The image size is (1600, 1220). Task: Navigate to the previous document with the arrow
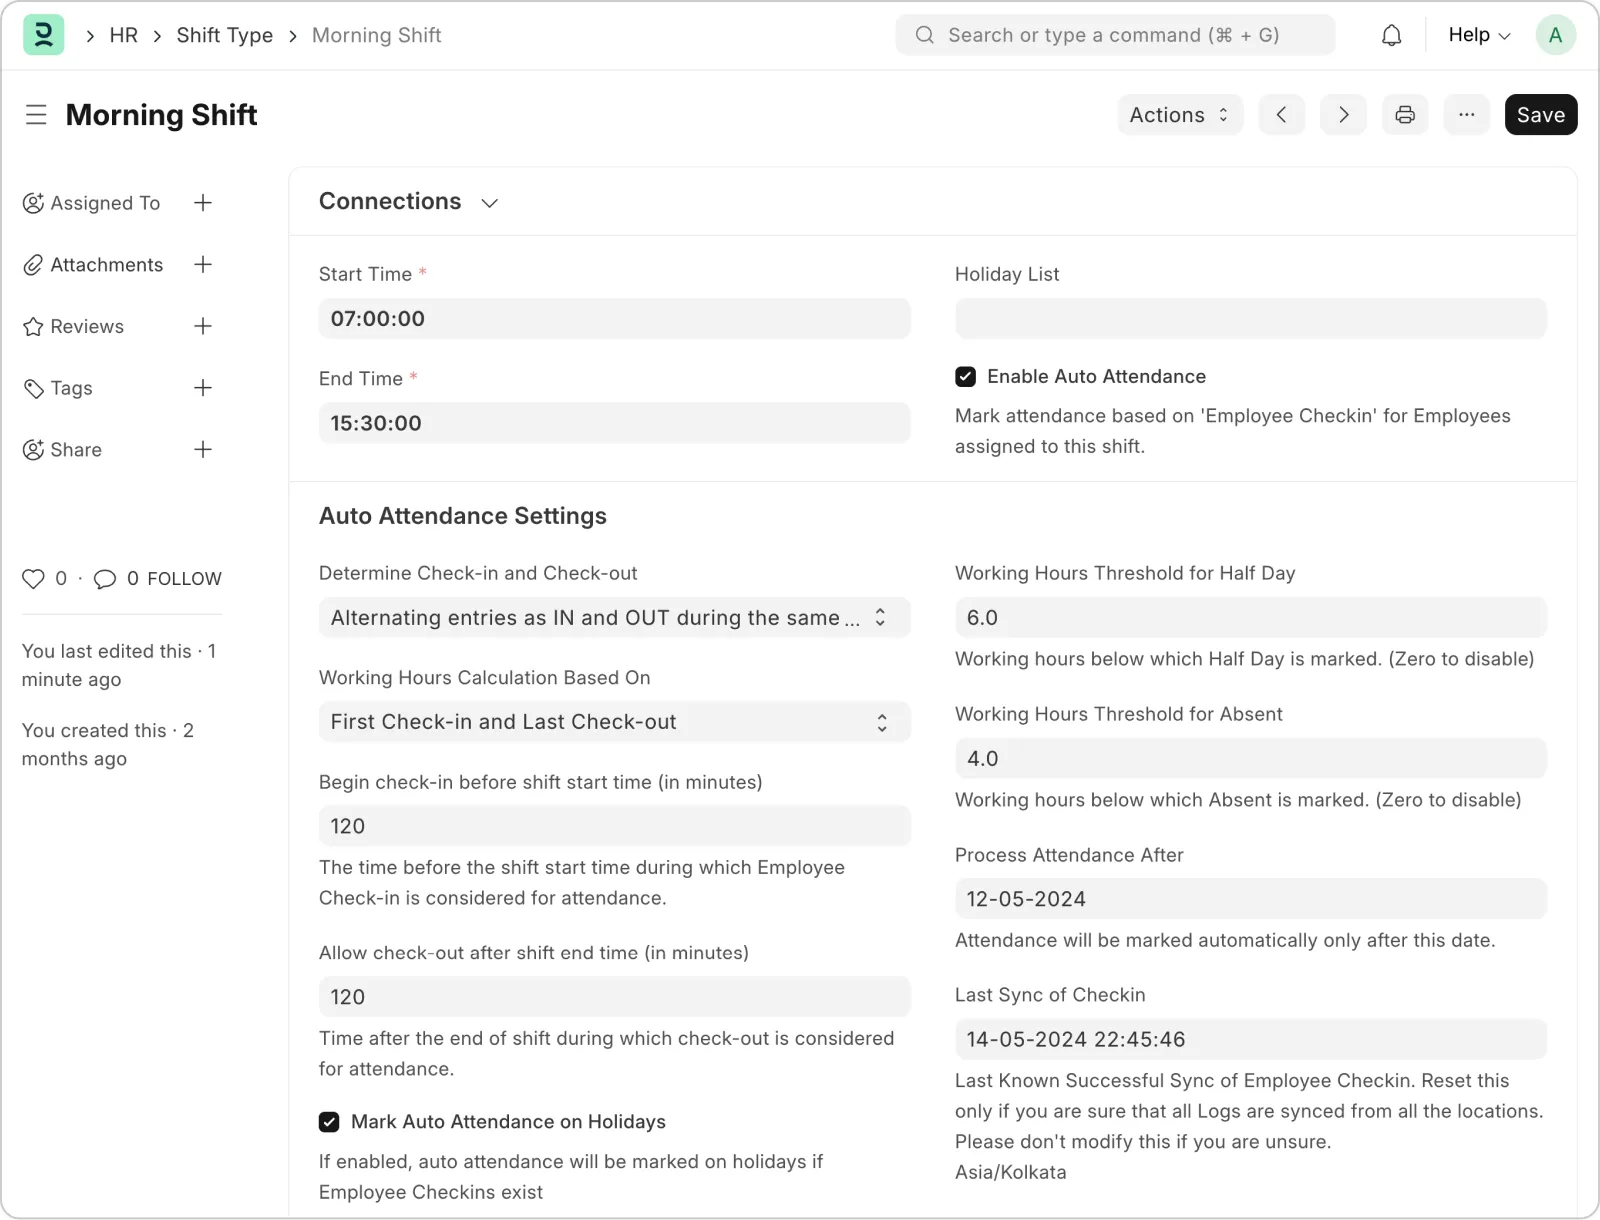tap(1282, 114)
